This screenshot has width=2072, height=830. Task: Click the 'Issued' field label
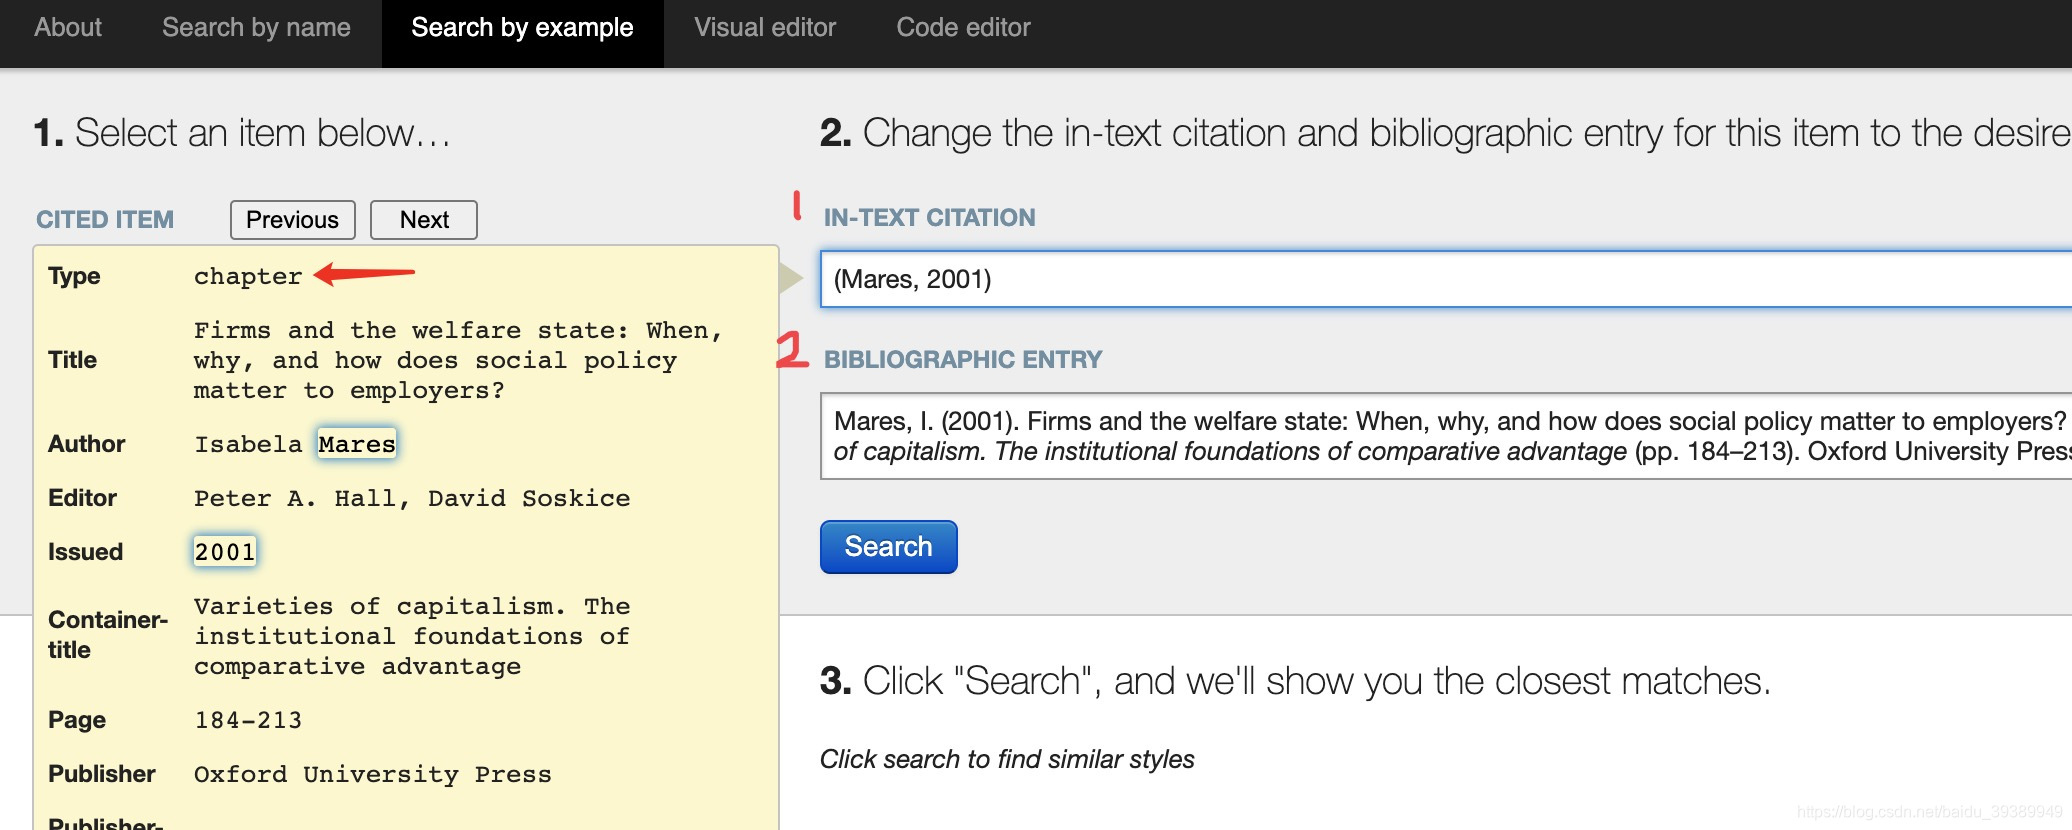85,552
